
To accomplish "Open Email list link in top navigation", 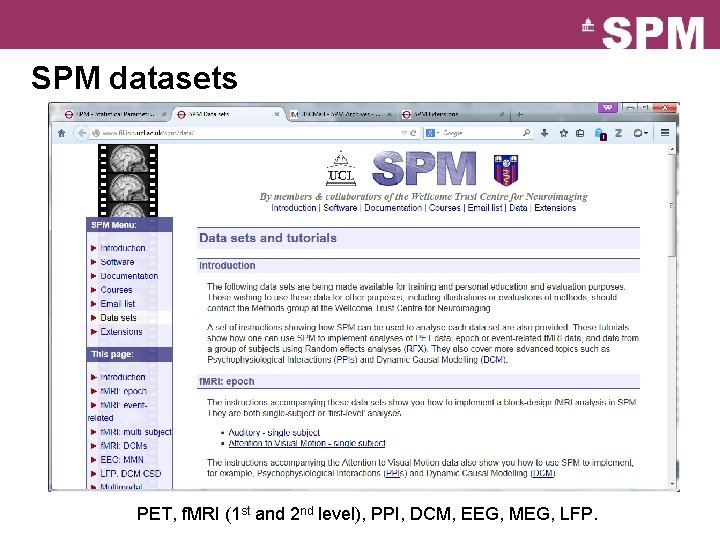I will pyautogui.click(x=485, y=208).
